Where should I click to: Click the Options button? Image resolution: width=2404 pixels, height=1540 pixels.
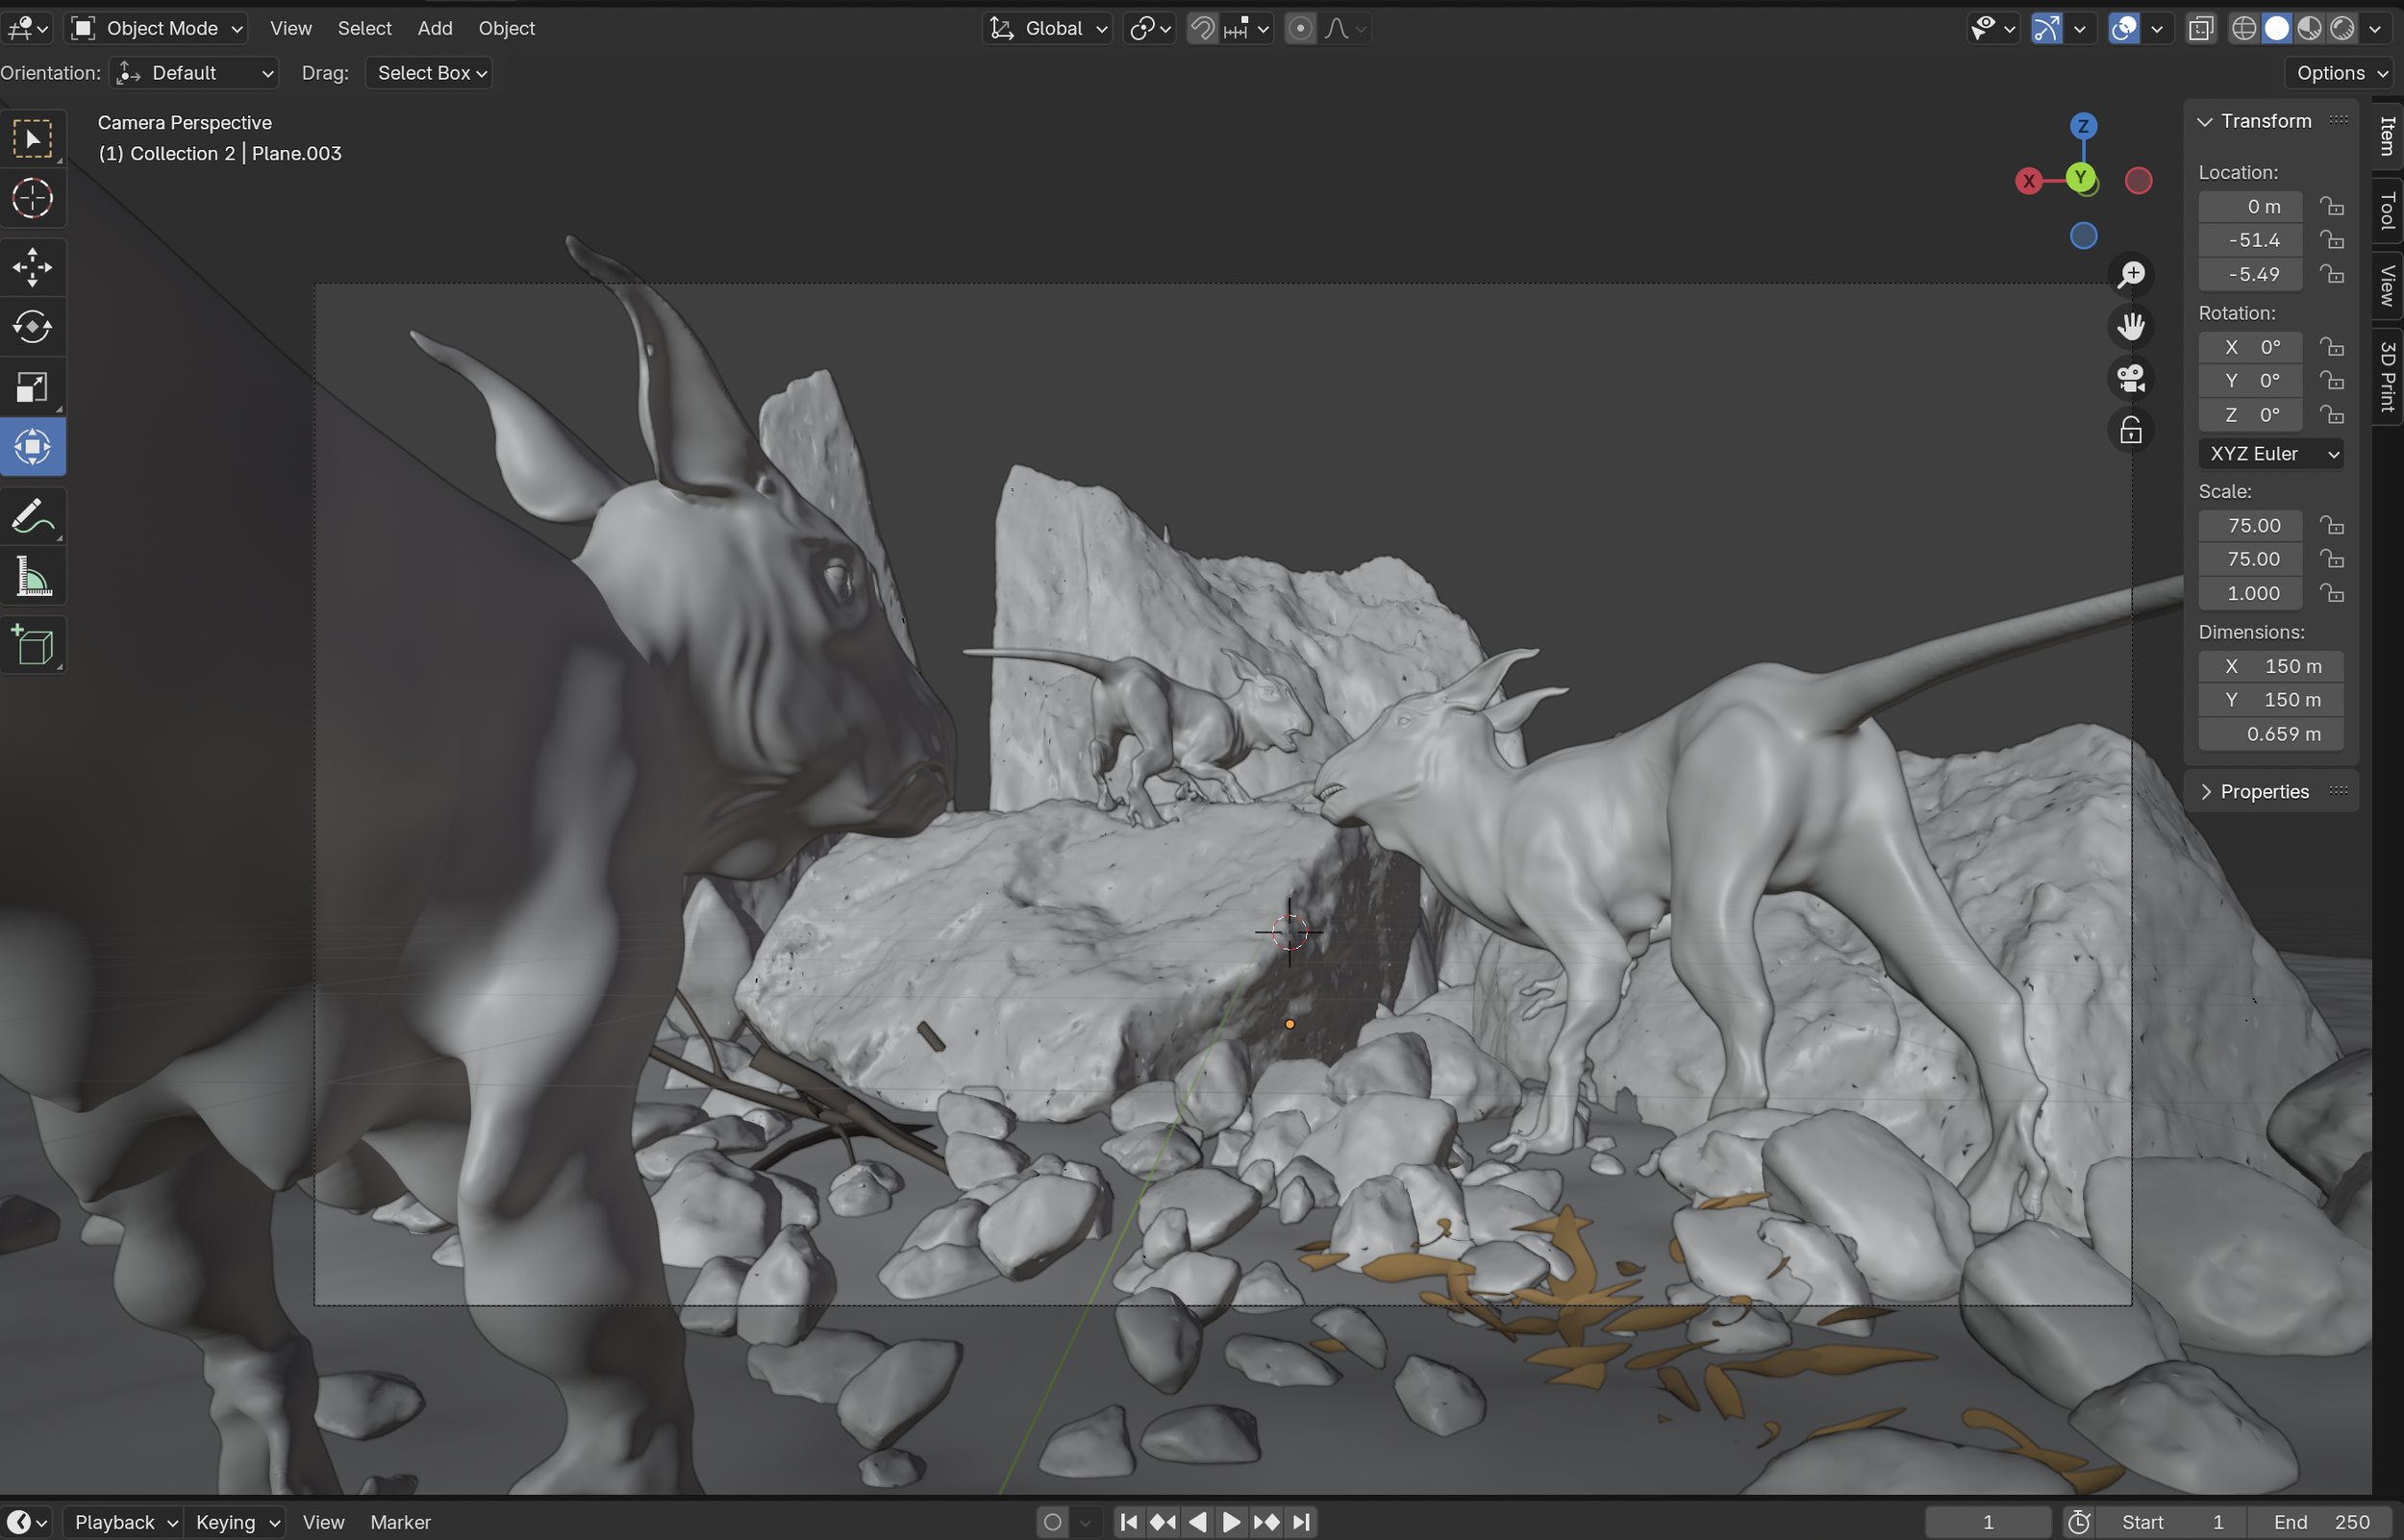2340,73
